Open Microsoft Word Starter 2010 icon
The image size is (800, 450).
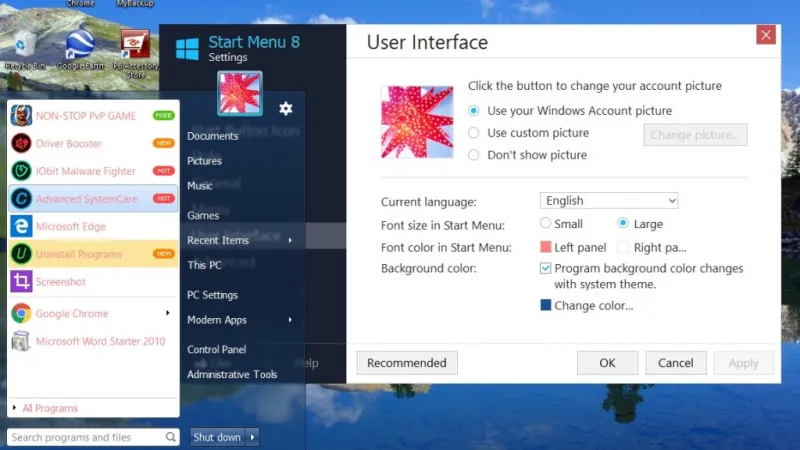(21, 341)
